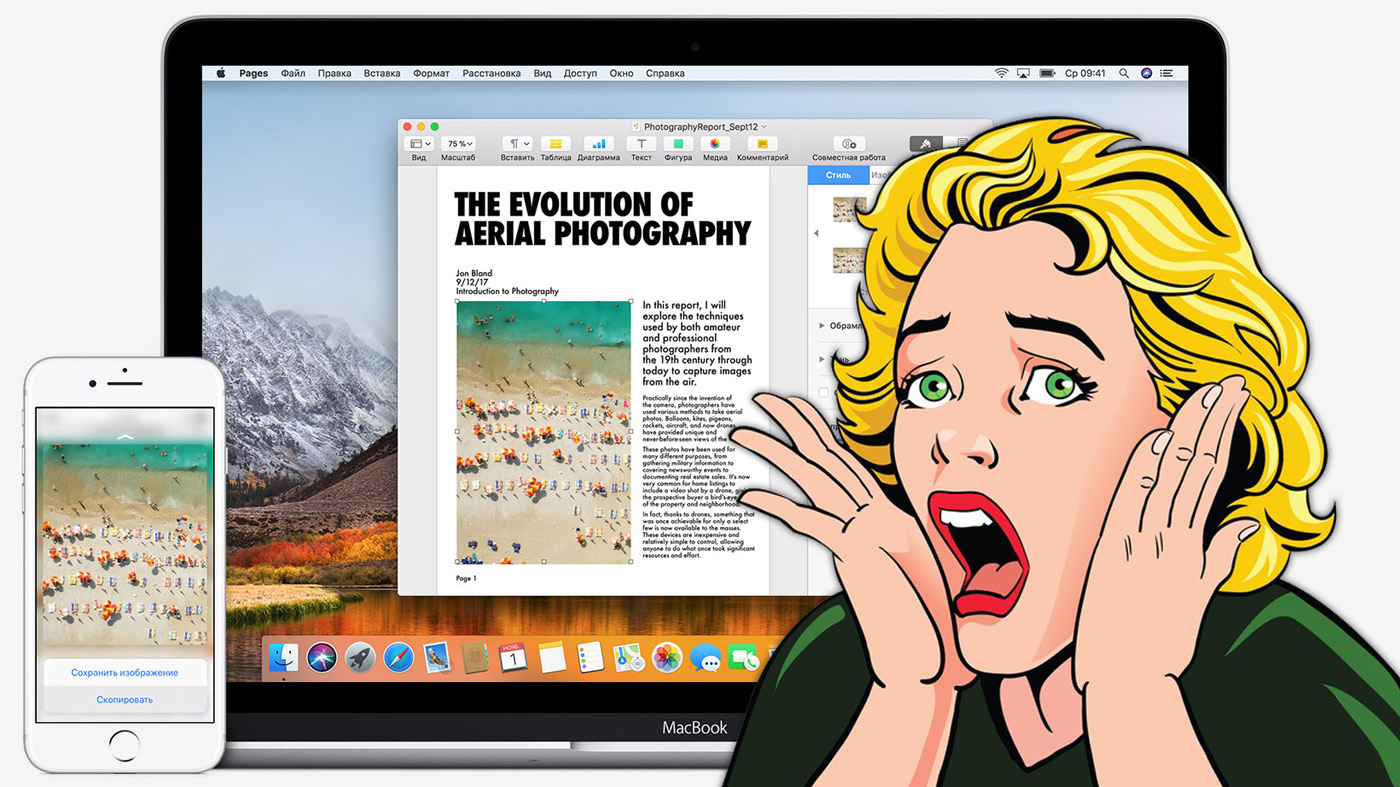Launch Maps from the Dock
This screenshot has width=1400, height=787.
pos(628,657)
